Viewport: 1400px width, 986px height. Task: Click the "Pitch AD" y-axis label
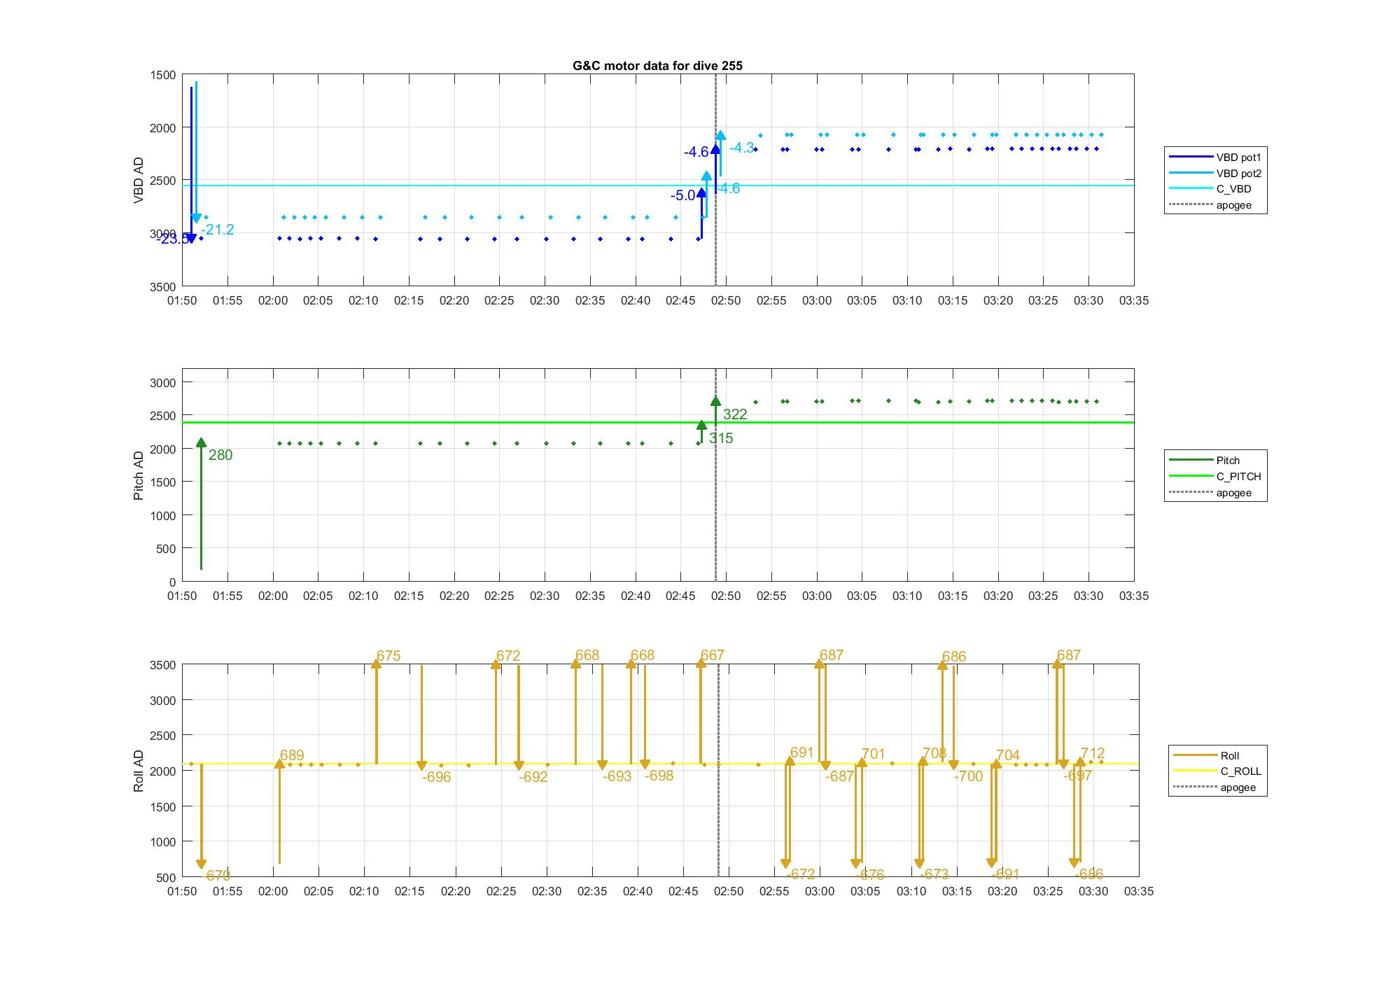(139, 475)
